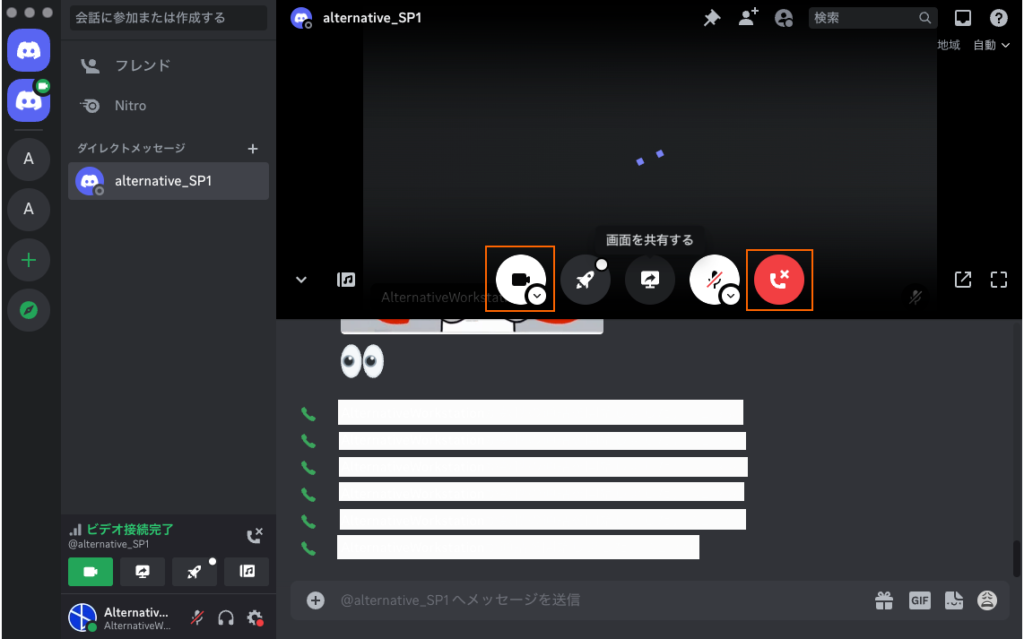Expand camera options dropdown arrow
Viewport: 1024px width, 639px height.
tap(537, 296)
